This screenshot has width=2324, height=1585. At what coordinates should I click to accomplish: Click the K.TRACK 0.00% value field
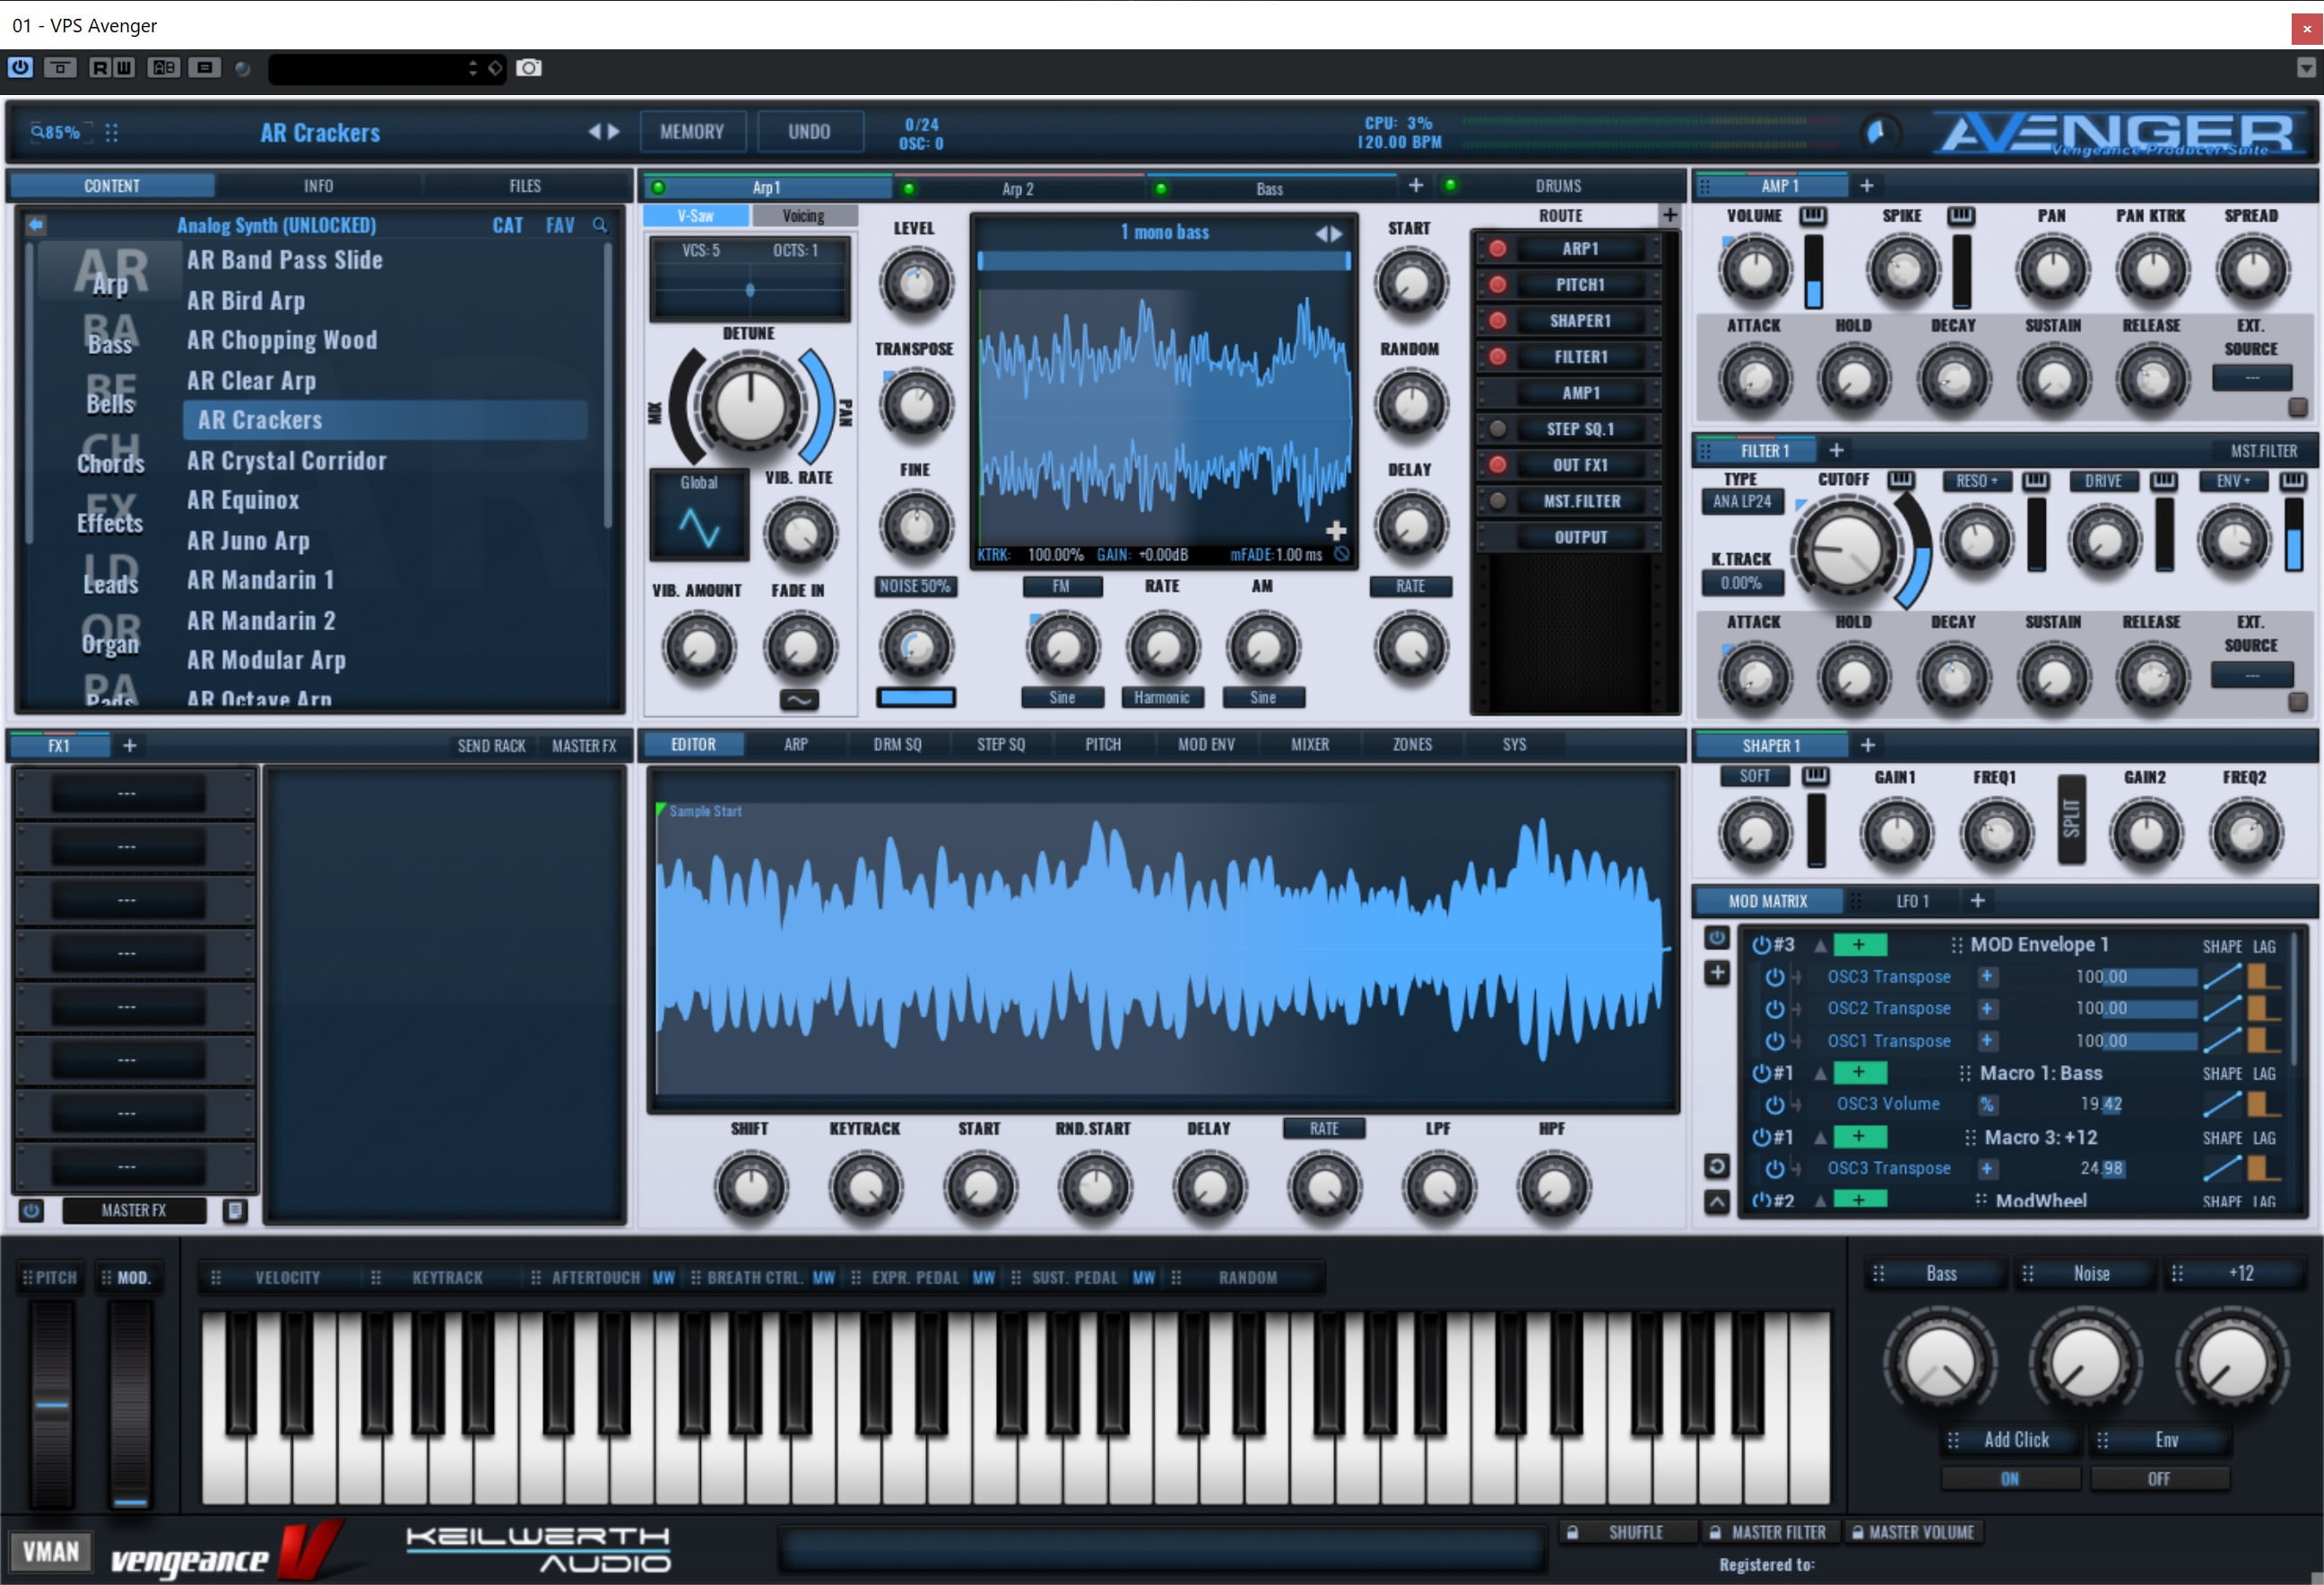(1741, 583)
